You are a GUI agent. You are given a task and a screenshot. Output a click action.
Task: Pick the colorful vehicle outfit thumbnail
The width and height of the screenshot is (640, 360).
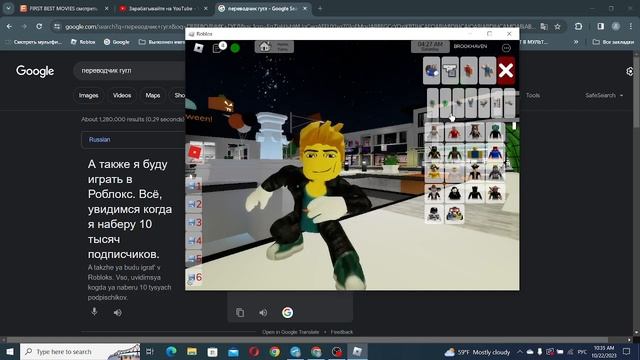[x=454, y=214]
